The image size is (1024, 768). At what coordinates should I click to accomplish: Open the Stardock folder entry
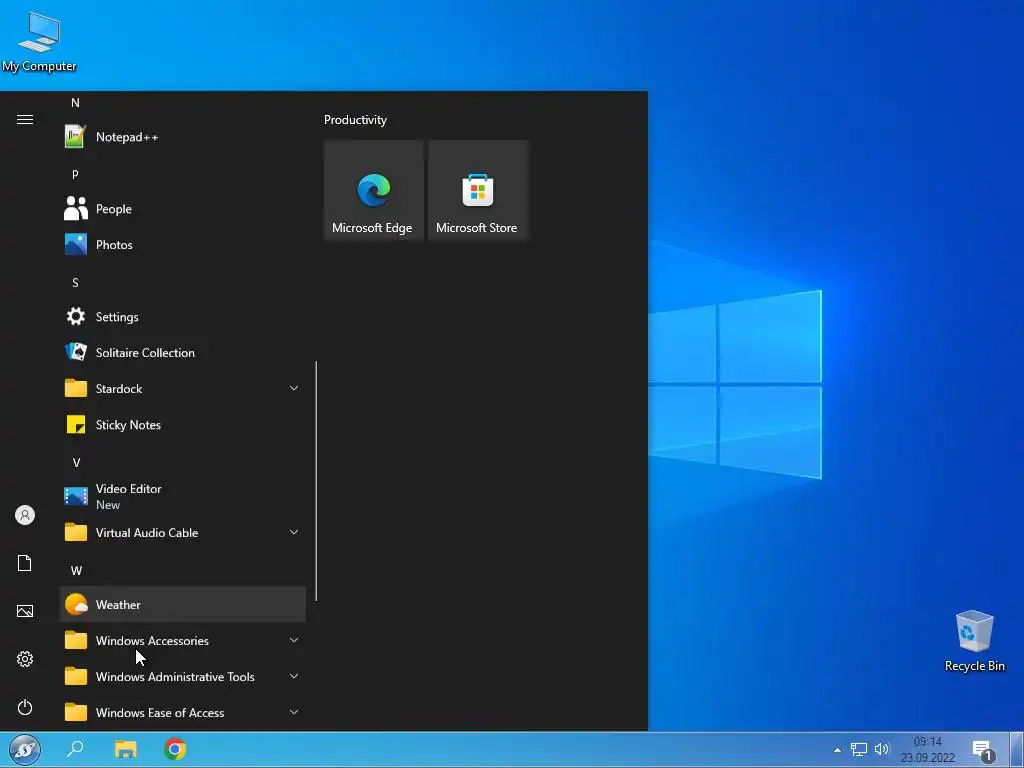[x=182, y=389]
